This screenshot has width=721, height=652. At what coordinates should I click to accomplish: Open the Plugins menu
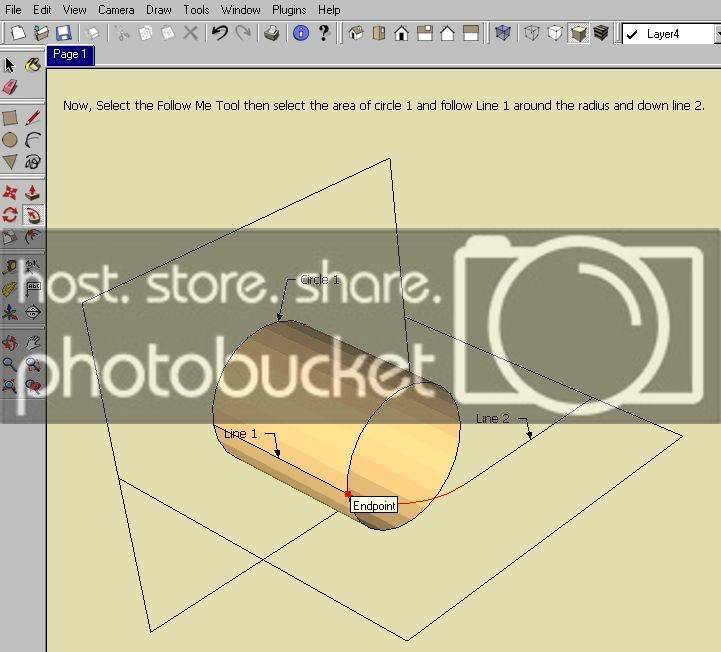click(289, 10)
